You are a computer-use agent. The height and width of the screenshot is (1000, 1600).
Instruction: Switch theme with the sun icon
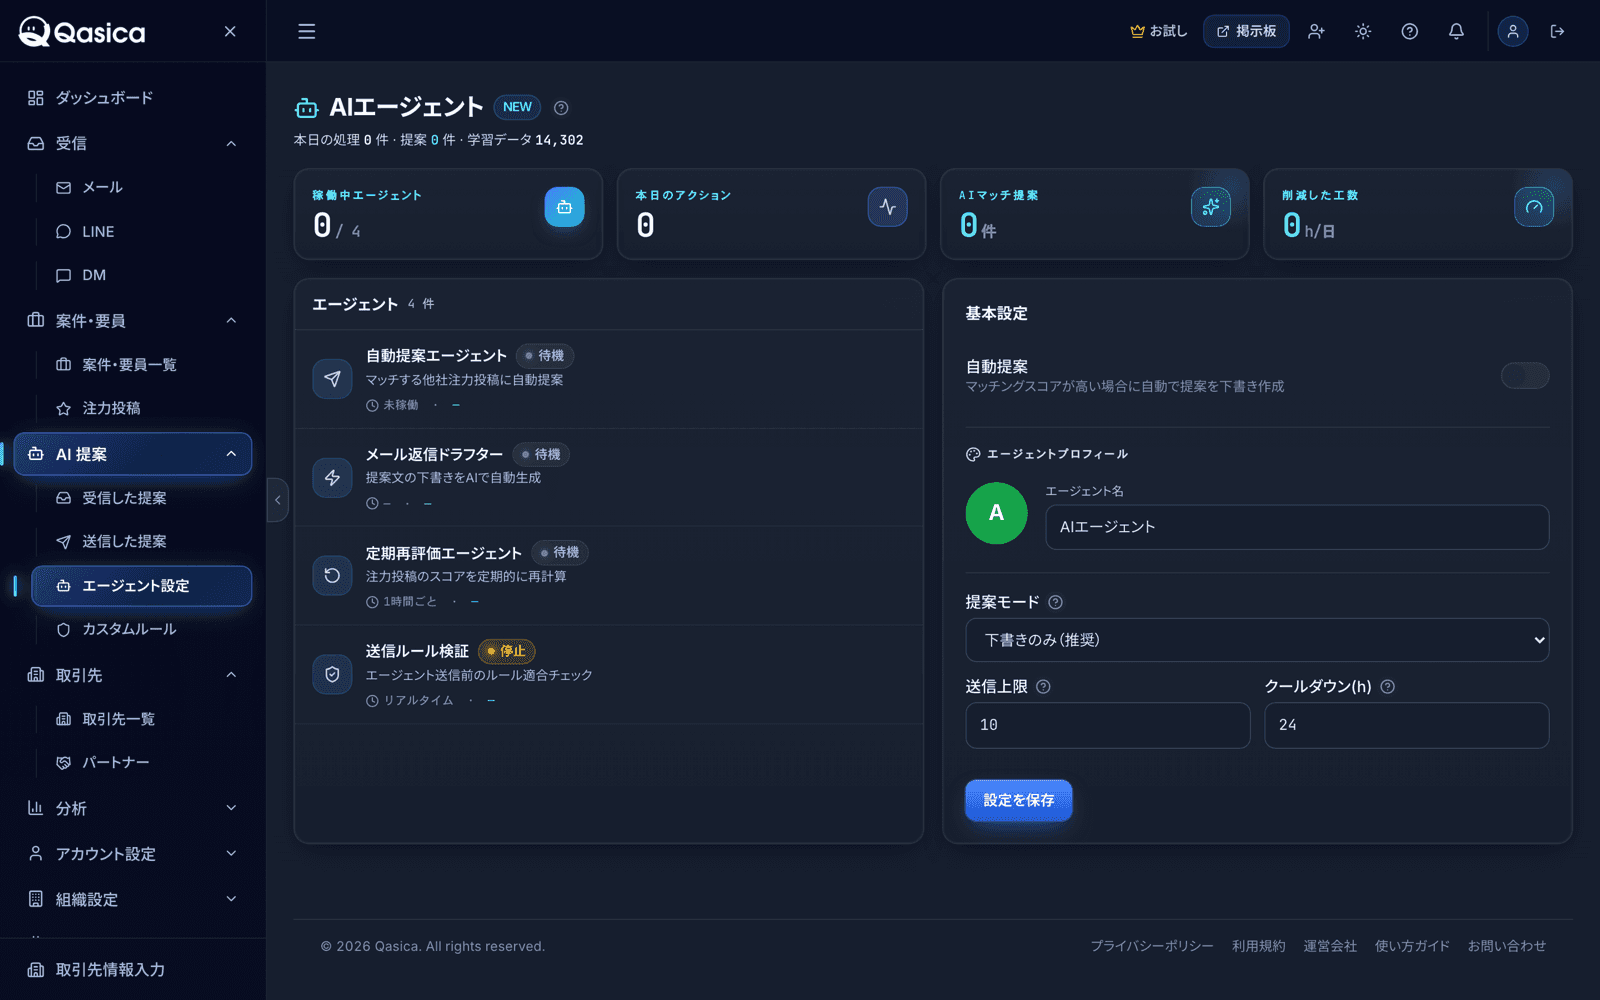coord(1363,31)
